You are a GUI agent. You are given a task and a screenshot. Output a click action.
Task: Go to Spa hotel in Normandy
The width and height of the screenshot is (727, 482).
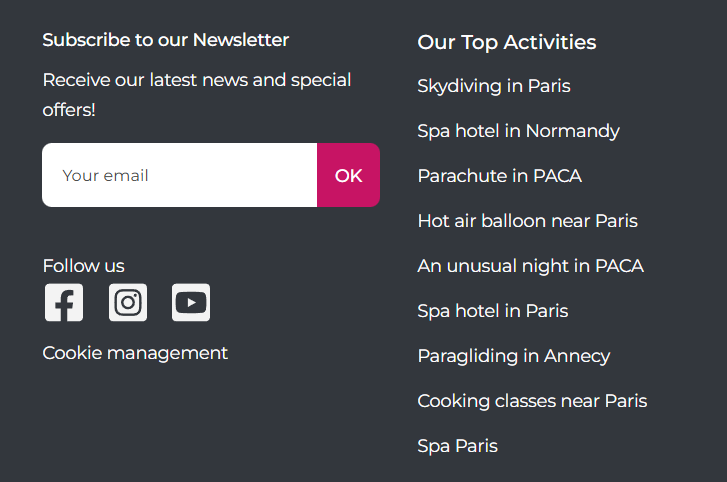point(518,131)
